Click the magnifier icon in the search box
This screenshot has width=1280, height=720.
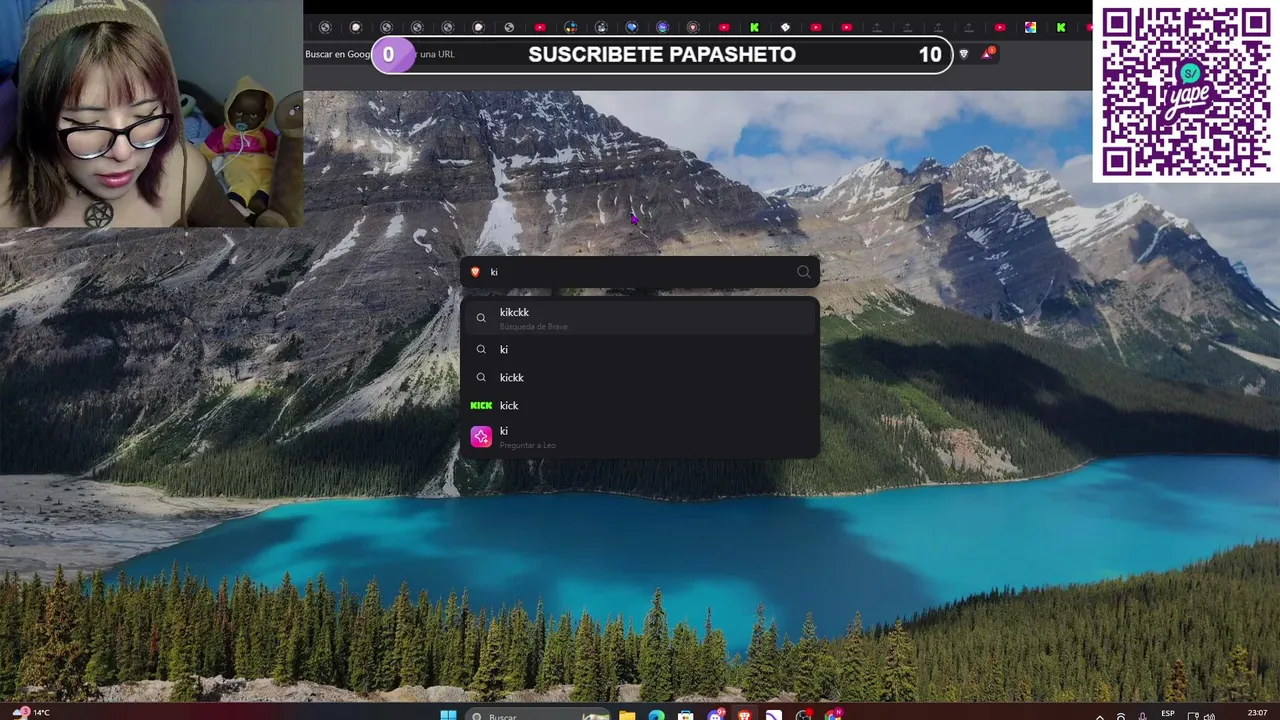[x=804, y=272]
